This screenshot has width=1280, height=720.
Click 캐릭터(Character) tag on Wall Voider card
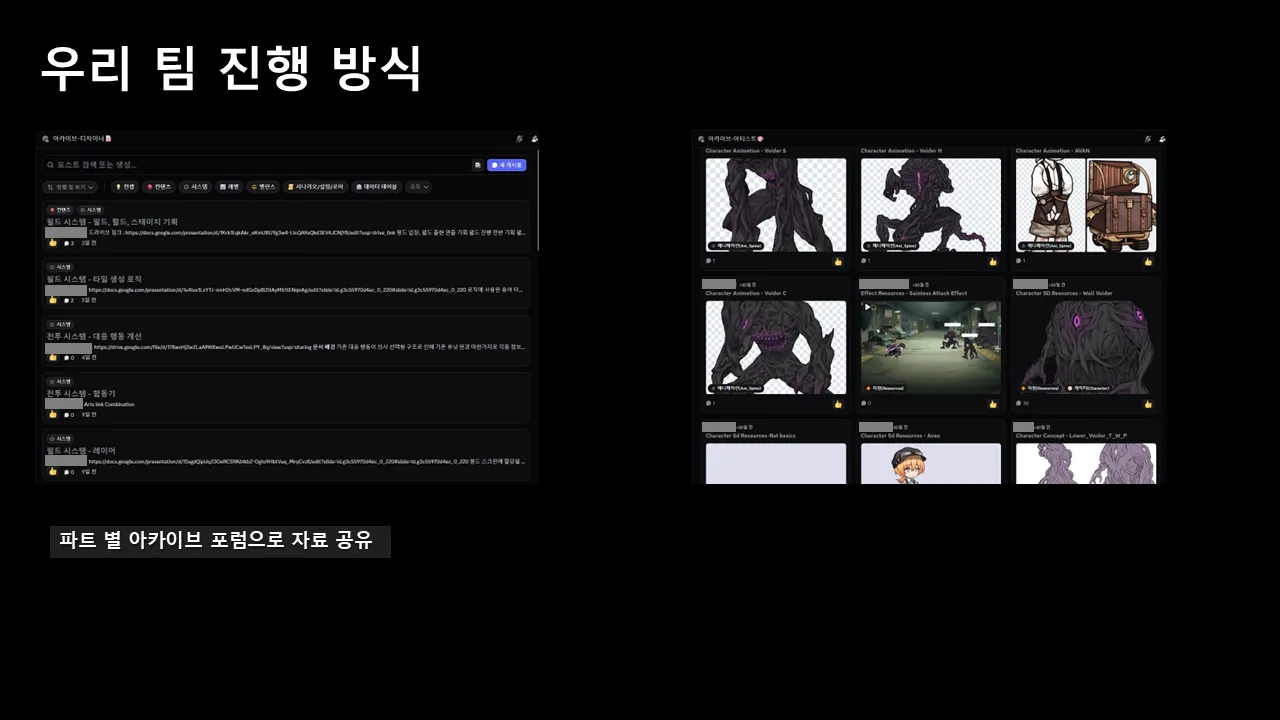pyautogui.click(x=1089, y=388)
